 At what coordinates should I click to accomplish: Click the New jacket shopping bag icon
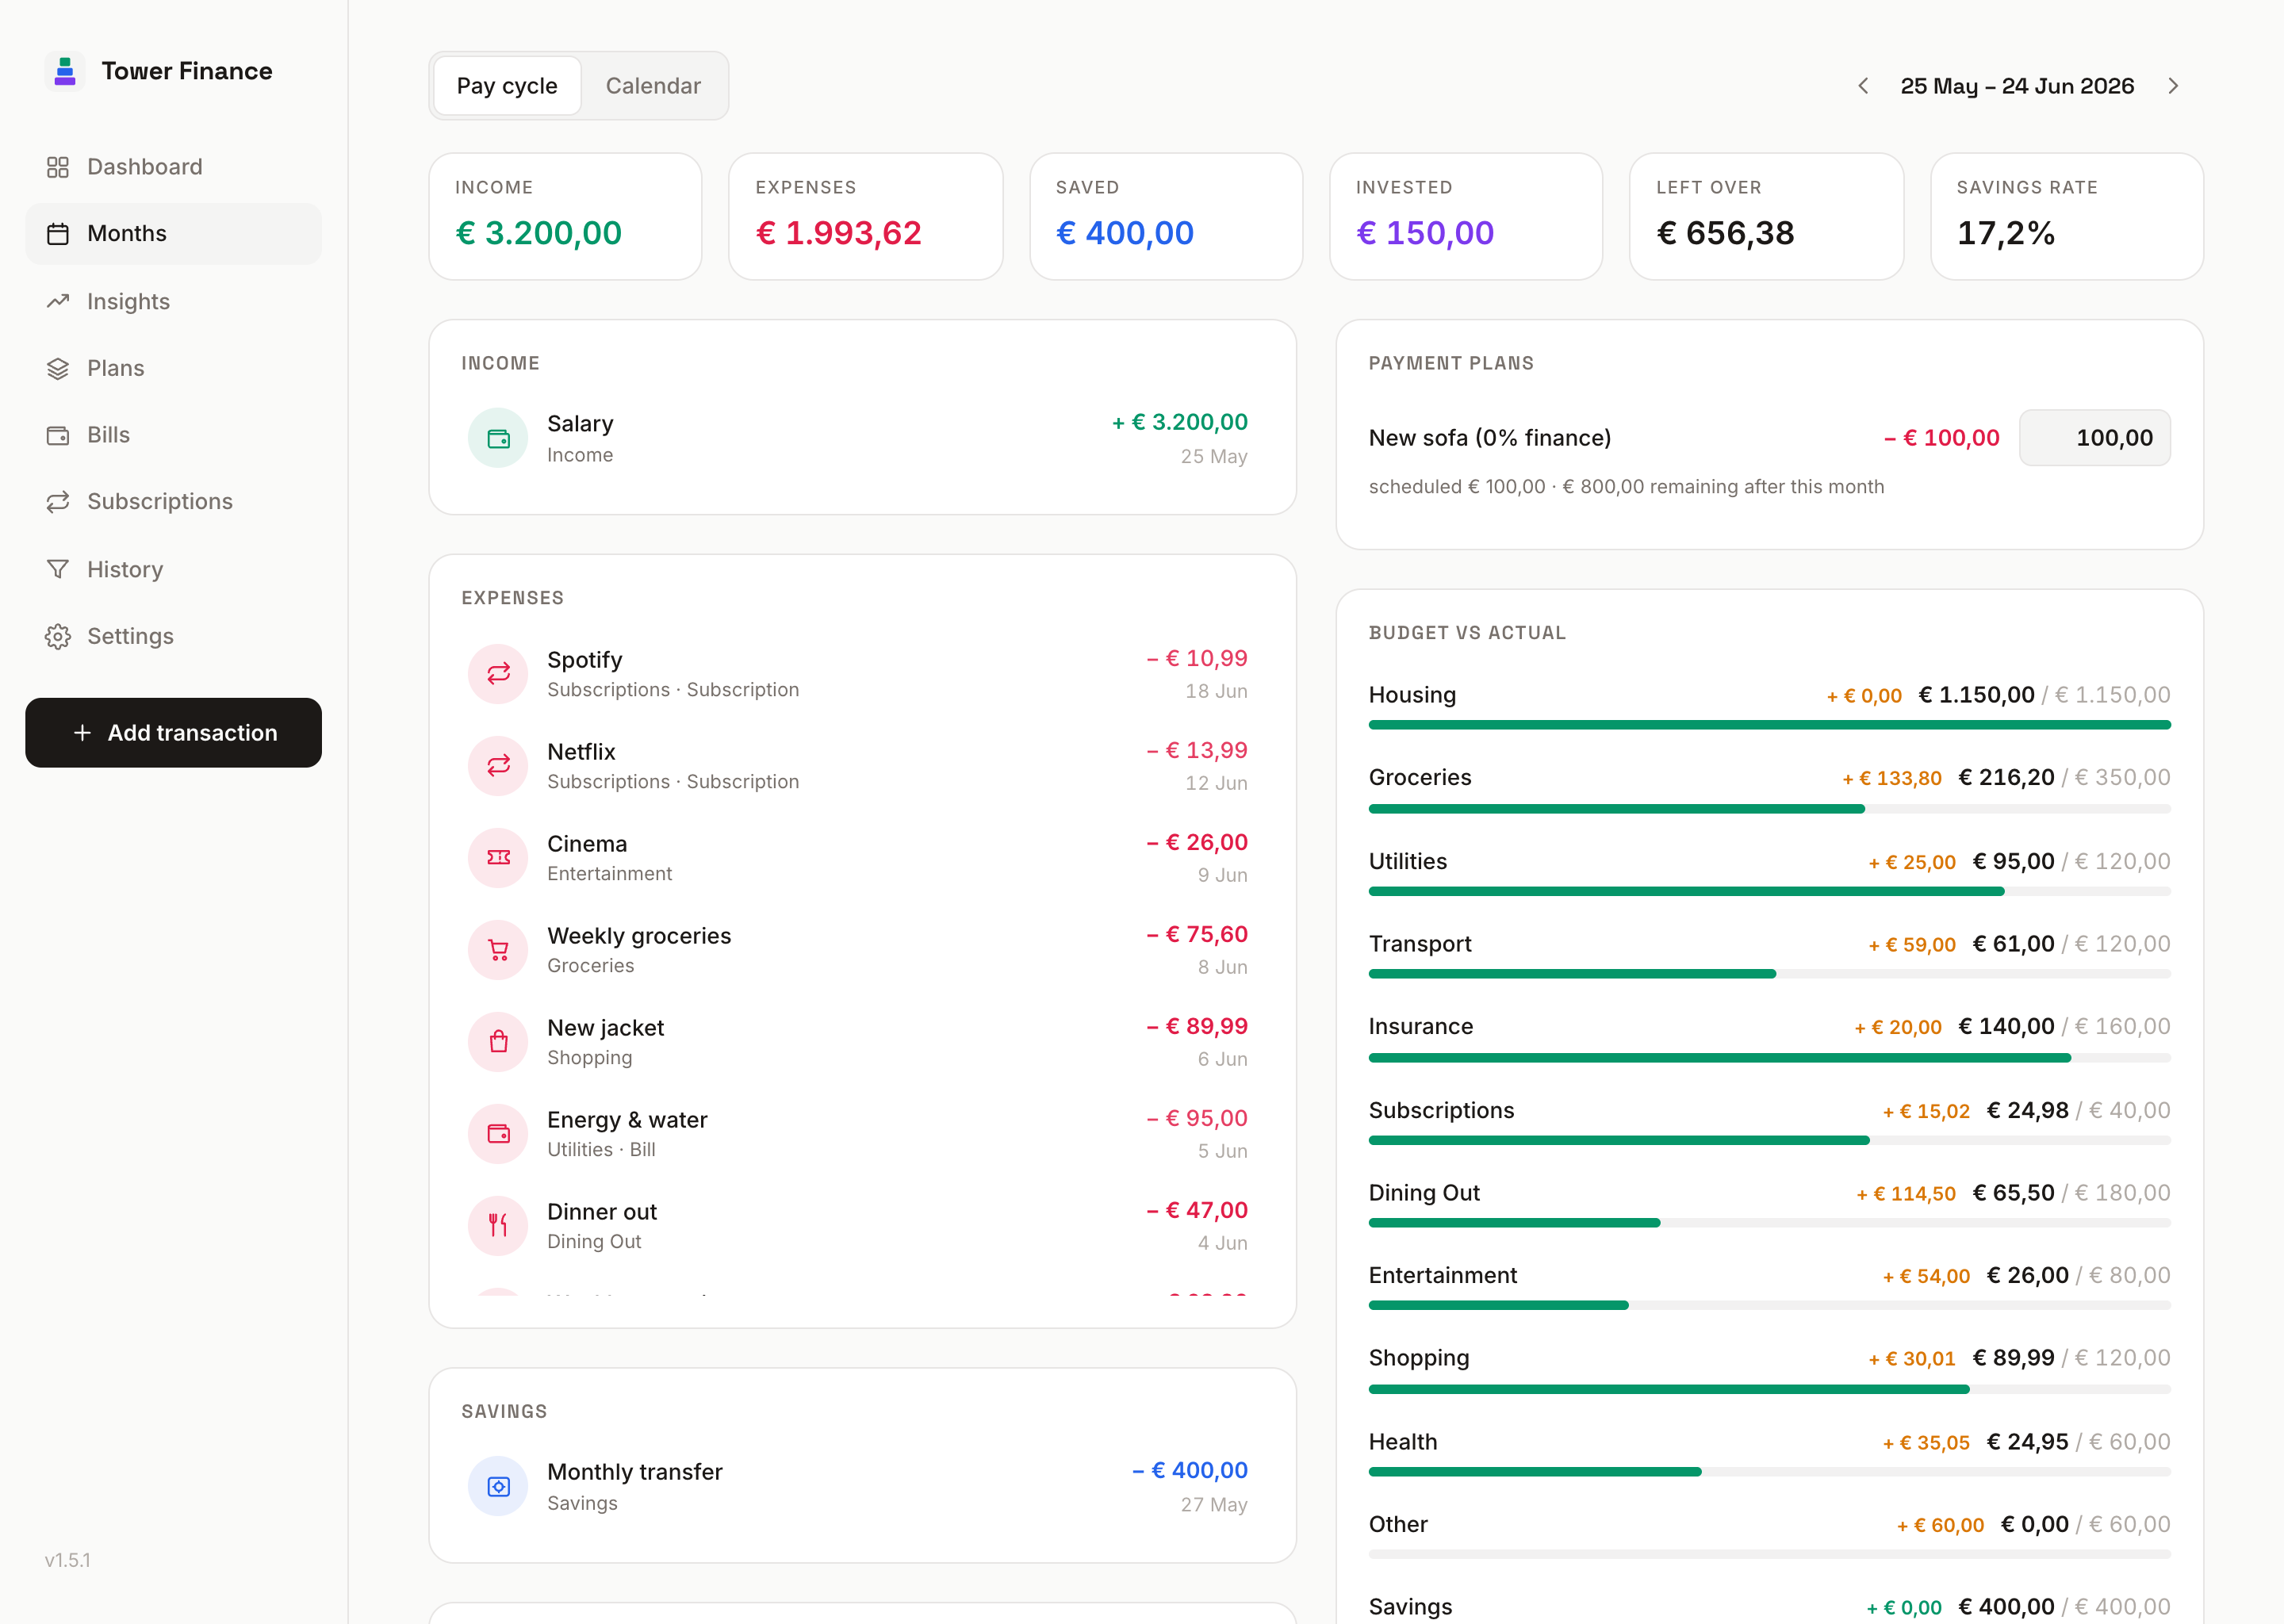coord(498,1042)
